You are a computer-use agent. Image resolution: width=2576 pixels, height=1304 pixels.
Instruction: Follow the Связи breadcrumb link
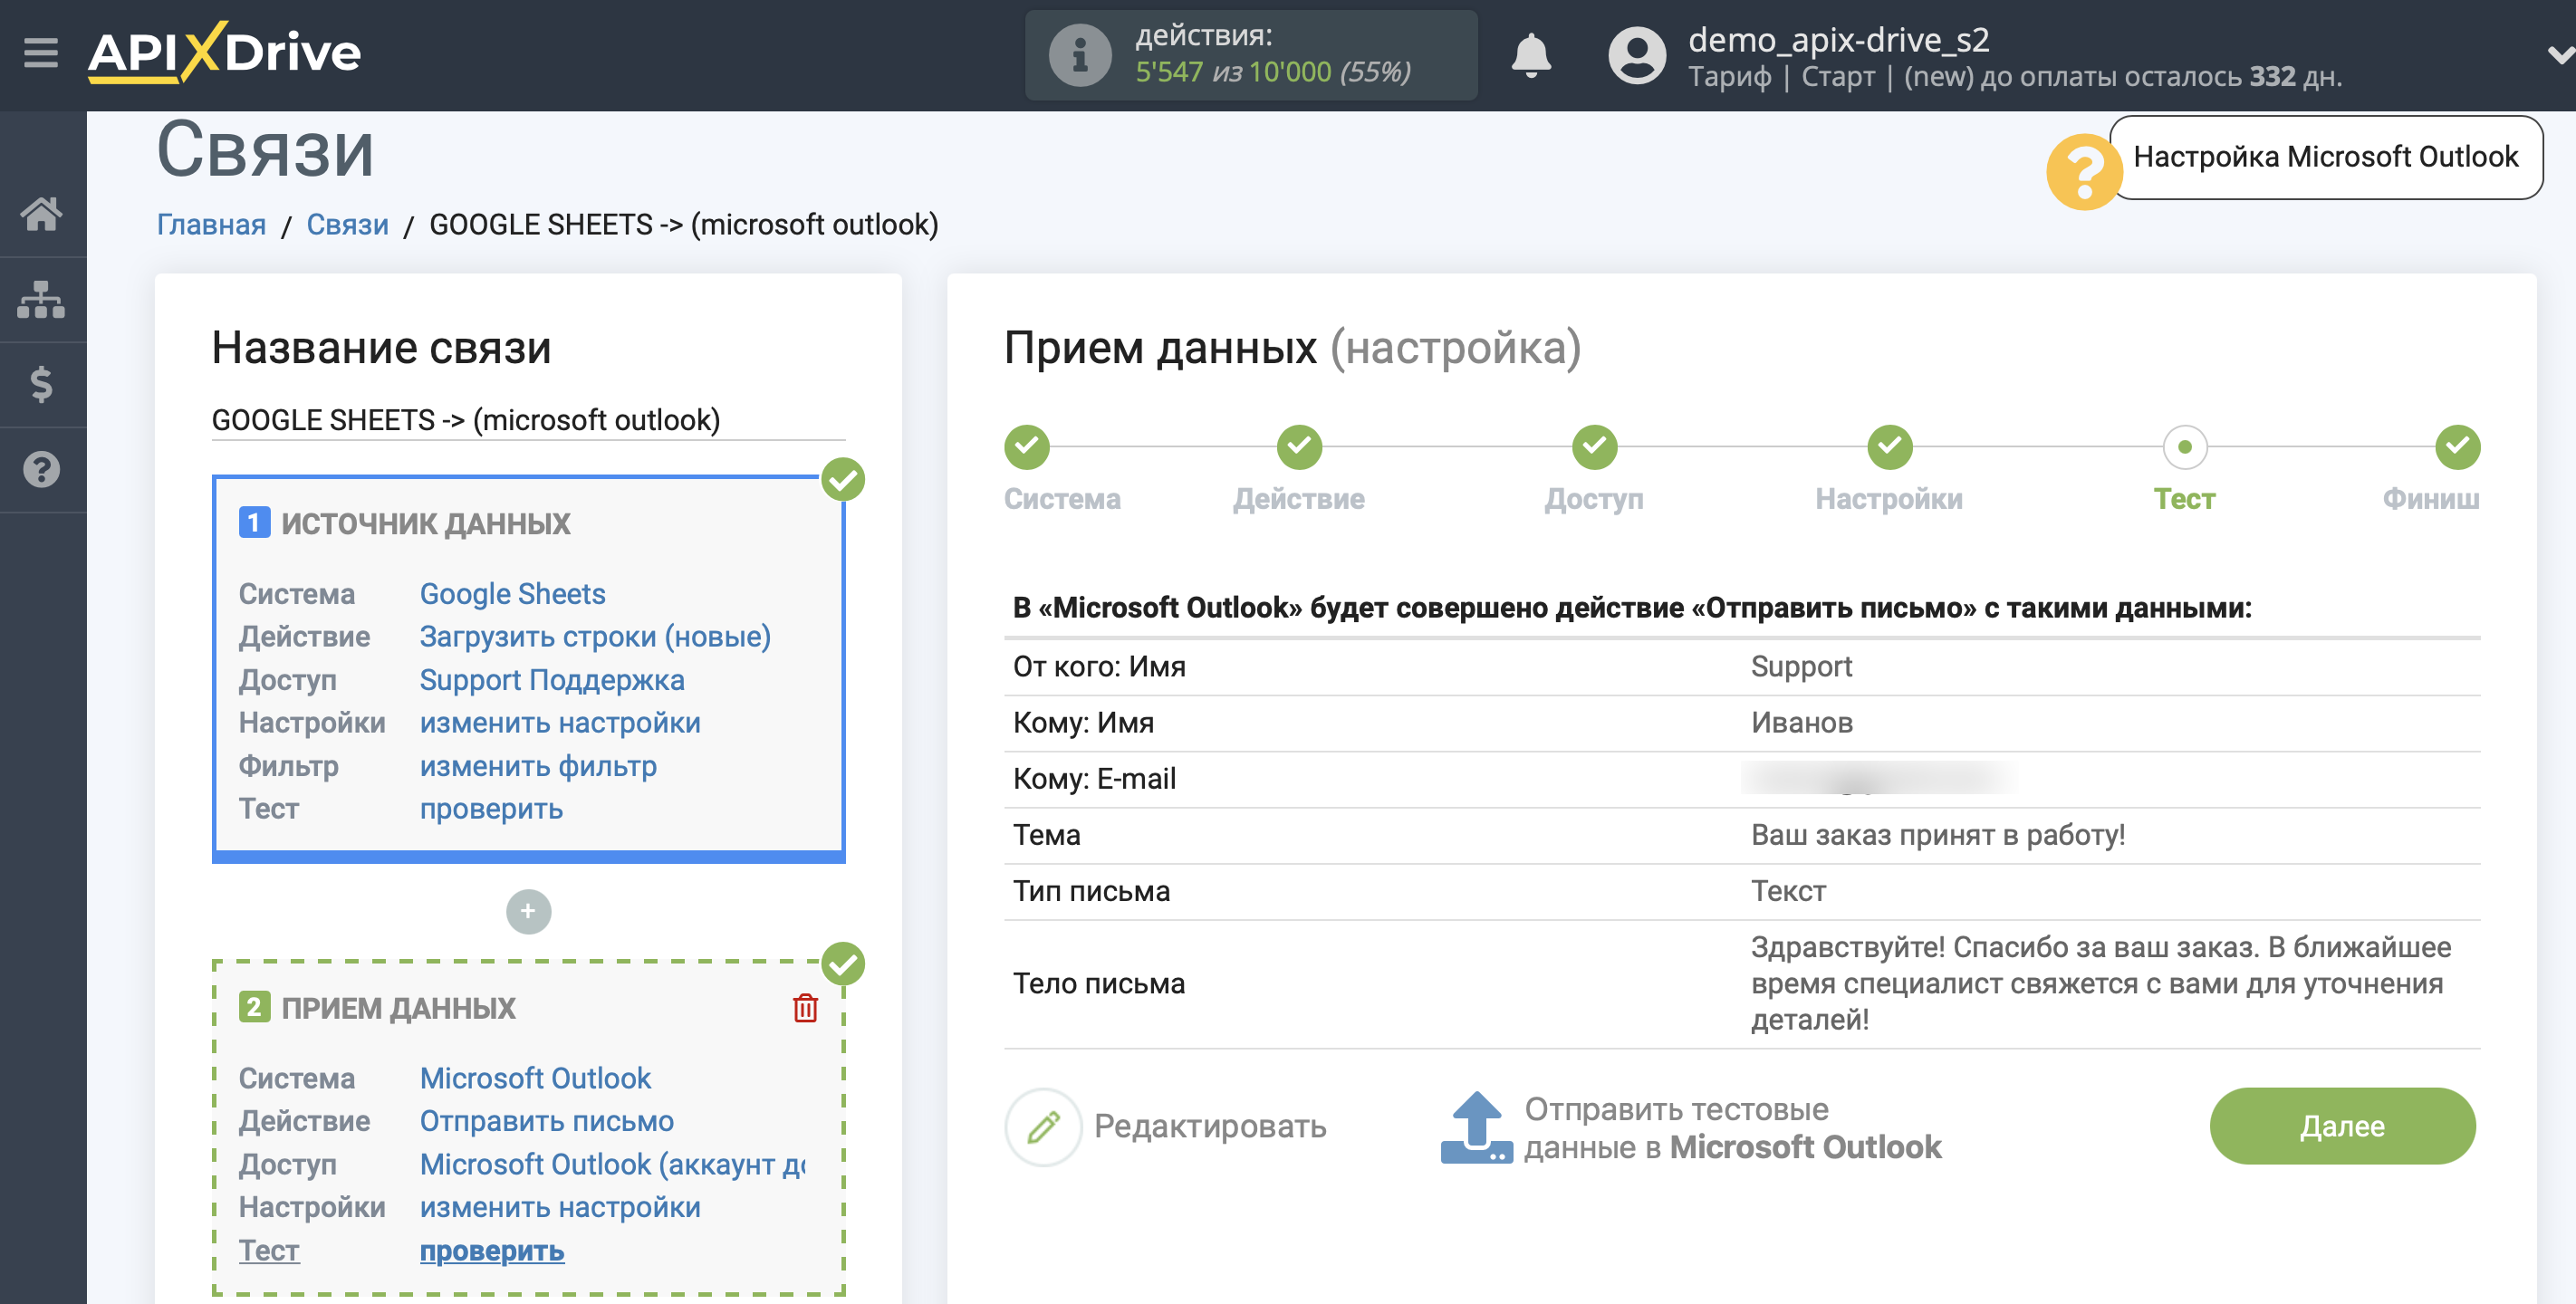(x=347, y=224)
